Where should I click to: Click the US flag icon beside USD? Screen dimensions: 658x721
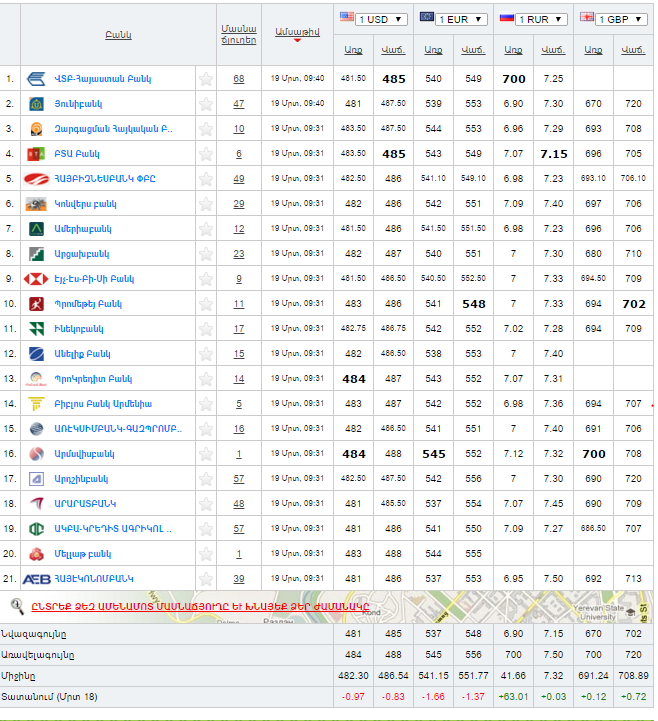(347, 18)
